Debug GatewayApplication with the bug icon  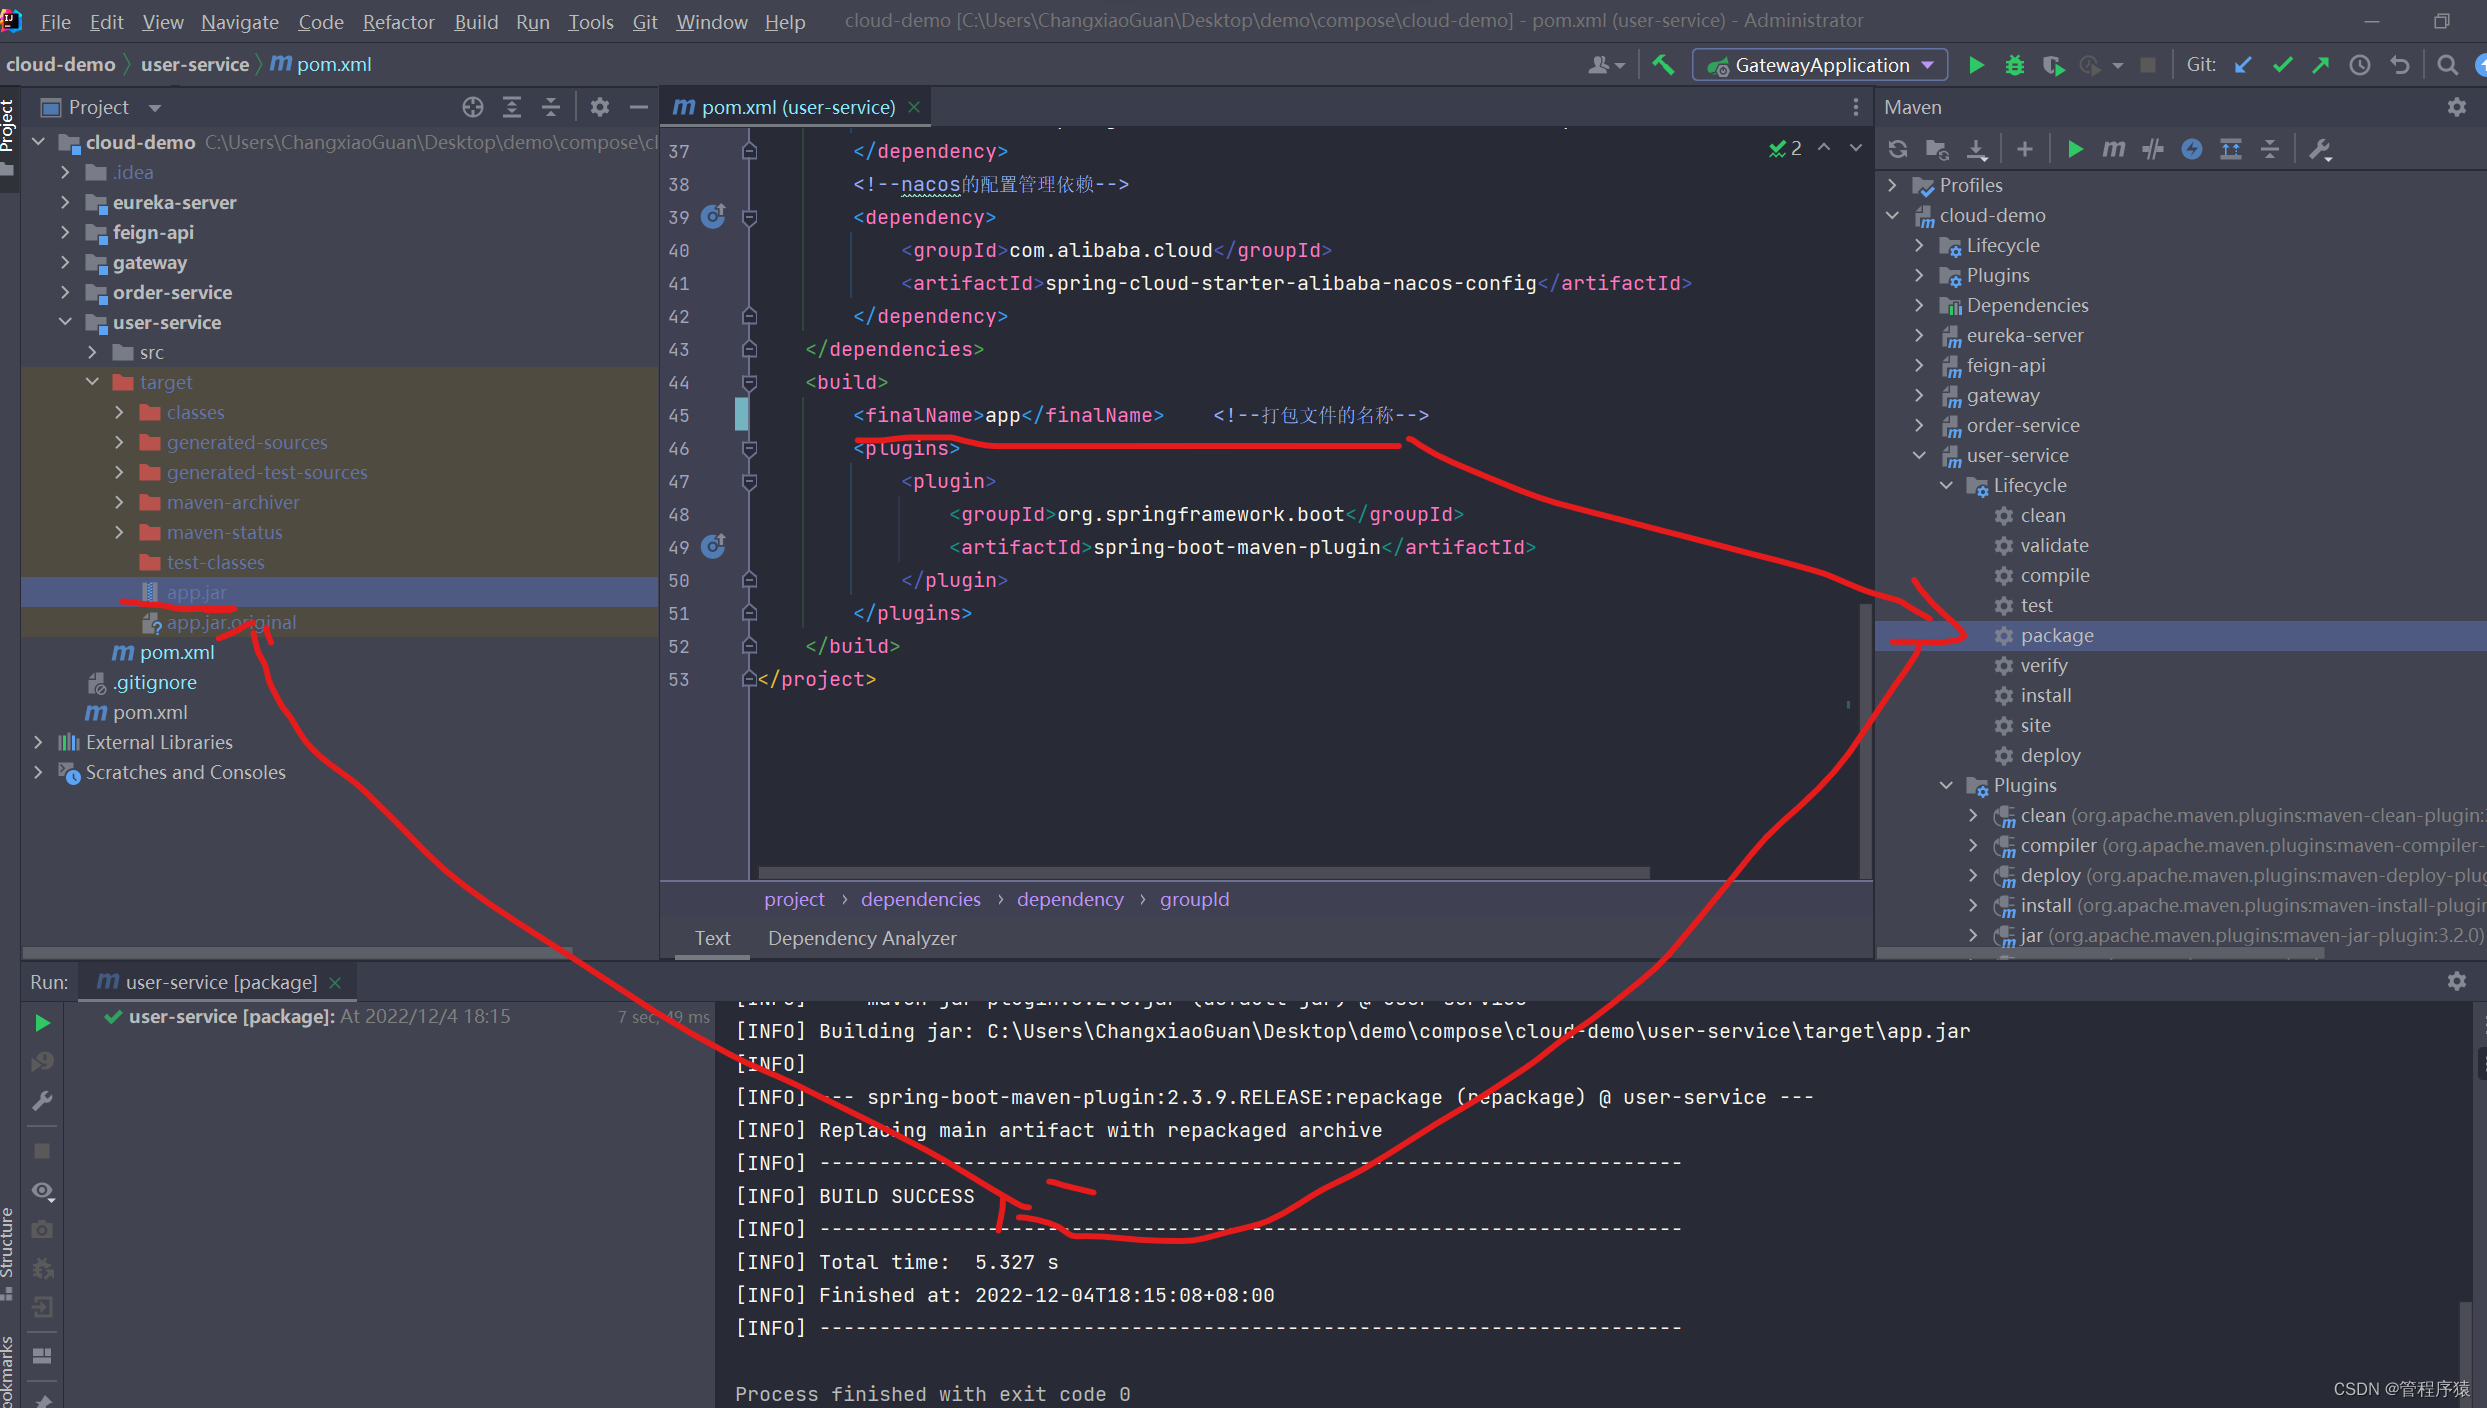point(2014,65)
